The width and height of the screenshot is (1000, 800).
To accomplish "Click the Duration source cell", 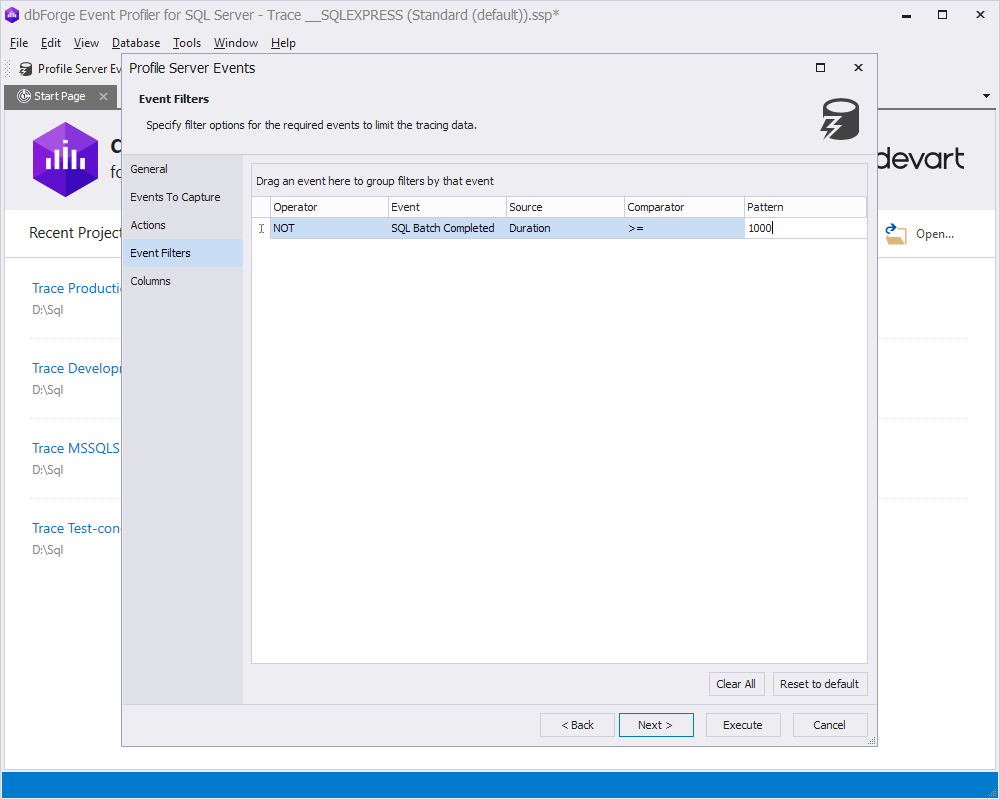I will point(565,228).
